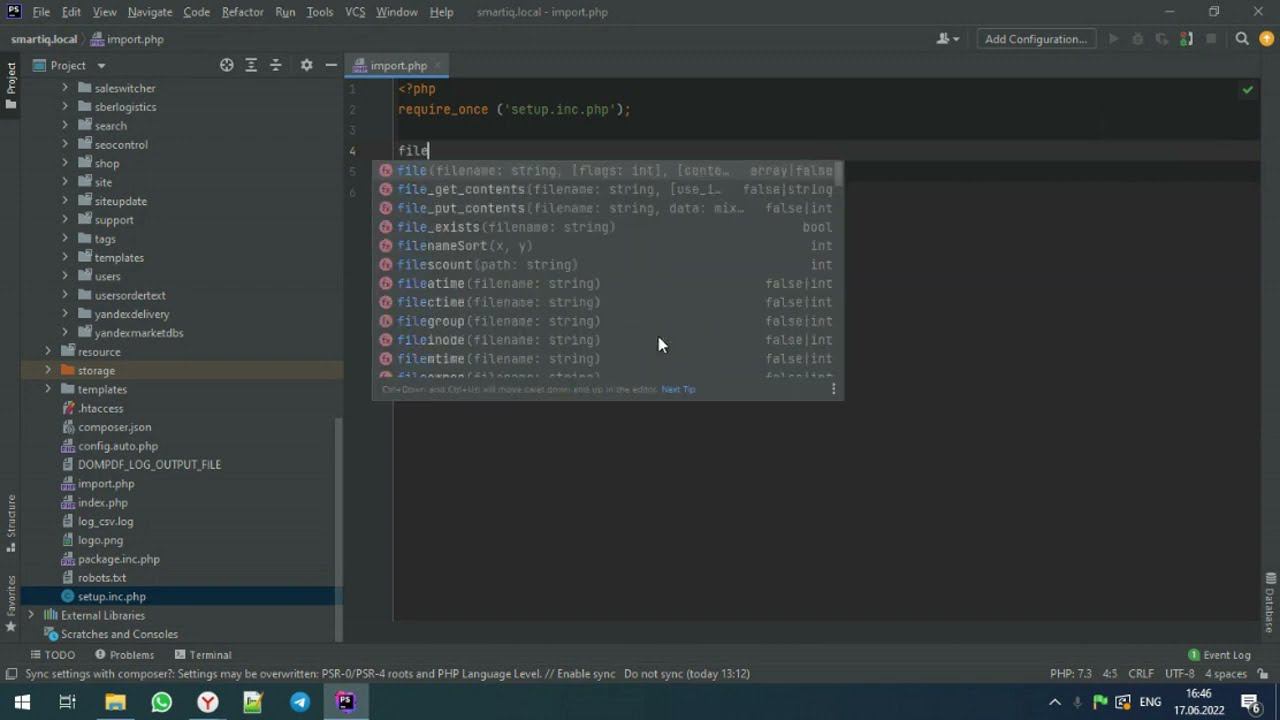The height and width of the screenshot is (720, 1280).
Task: Open the TODO tool window
Action: tap(52, 655)
